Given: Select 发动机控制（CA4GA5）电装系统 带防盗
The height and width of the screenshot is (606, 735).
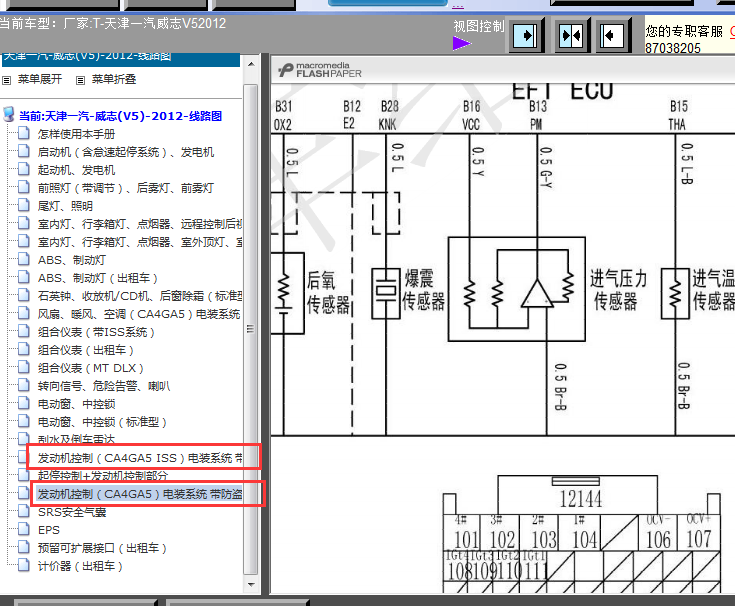Looking at the screenshot, I should [x=140, y=494].
